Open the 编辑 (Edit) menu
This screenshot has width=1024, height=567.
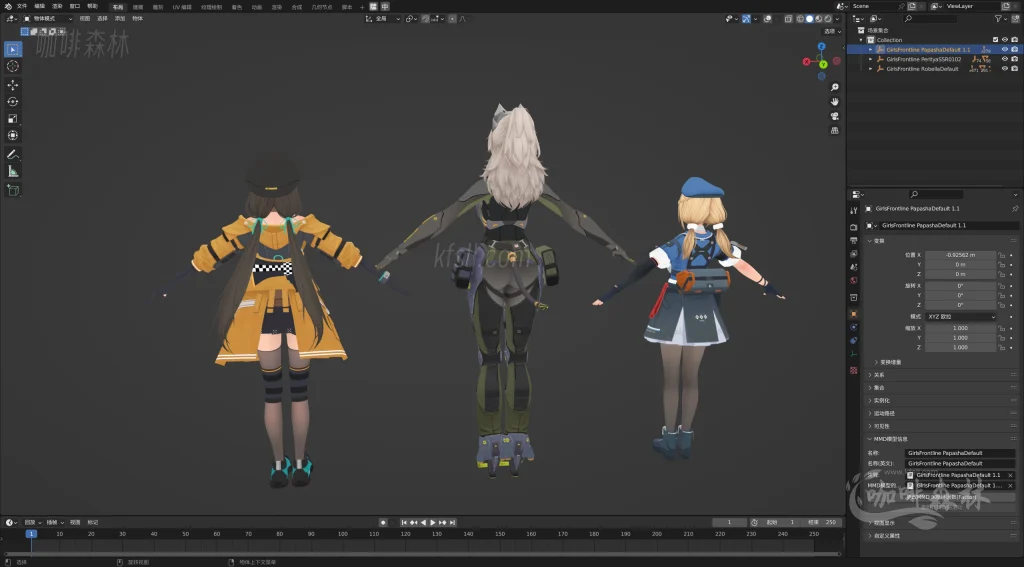click(x=40, y=6)
